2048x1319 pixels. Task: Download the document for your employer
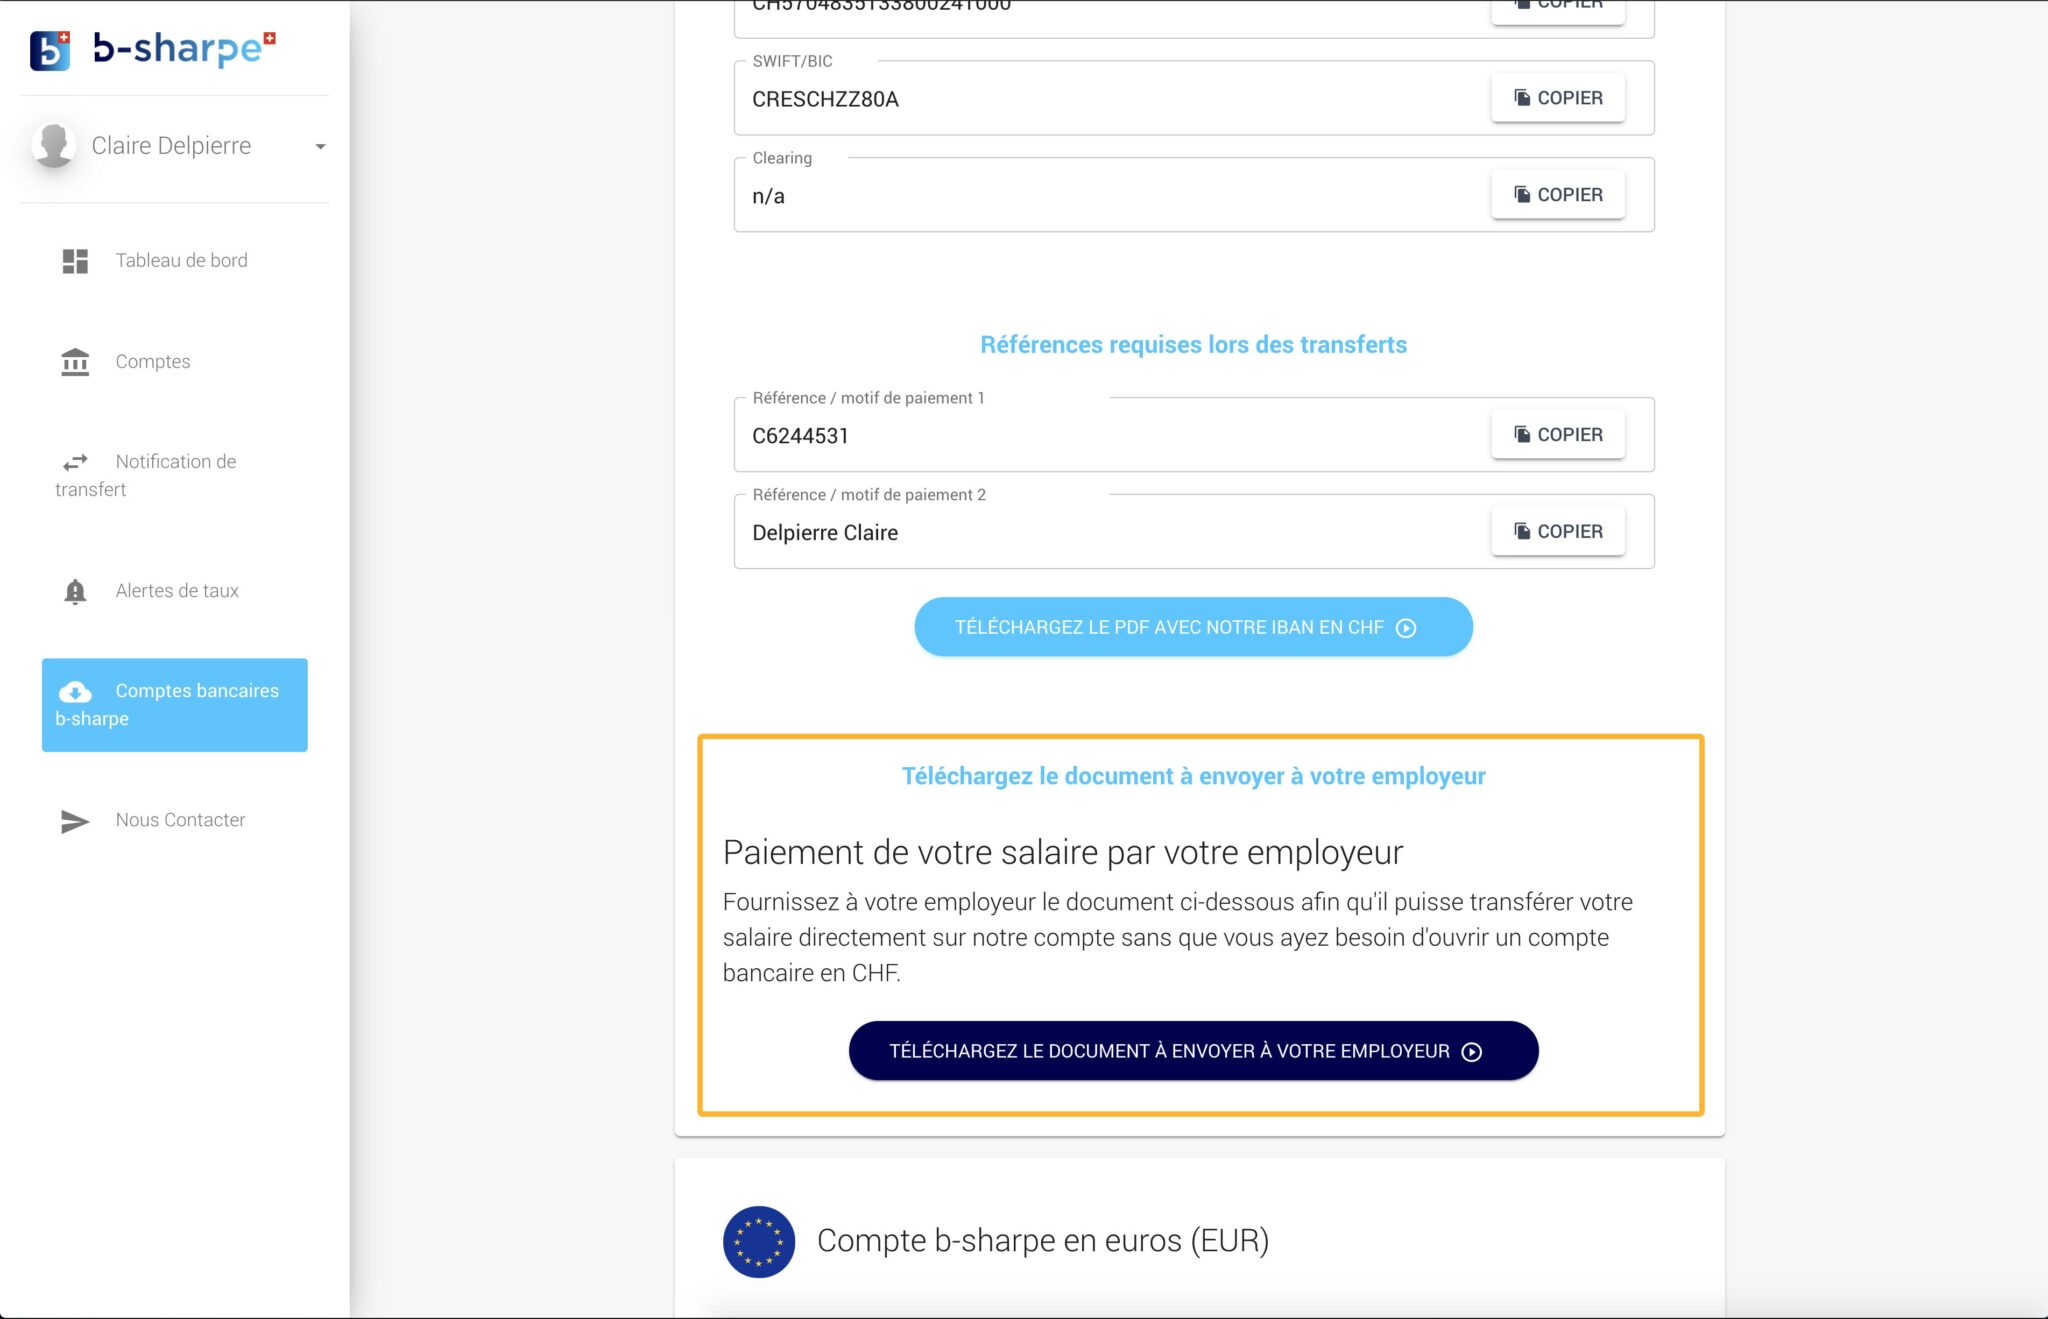coord(1193,1051)
